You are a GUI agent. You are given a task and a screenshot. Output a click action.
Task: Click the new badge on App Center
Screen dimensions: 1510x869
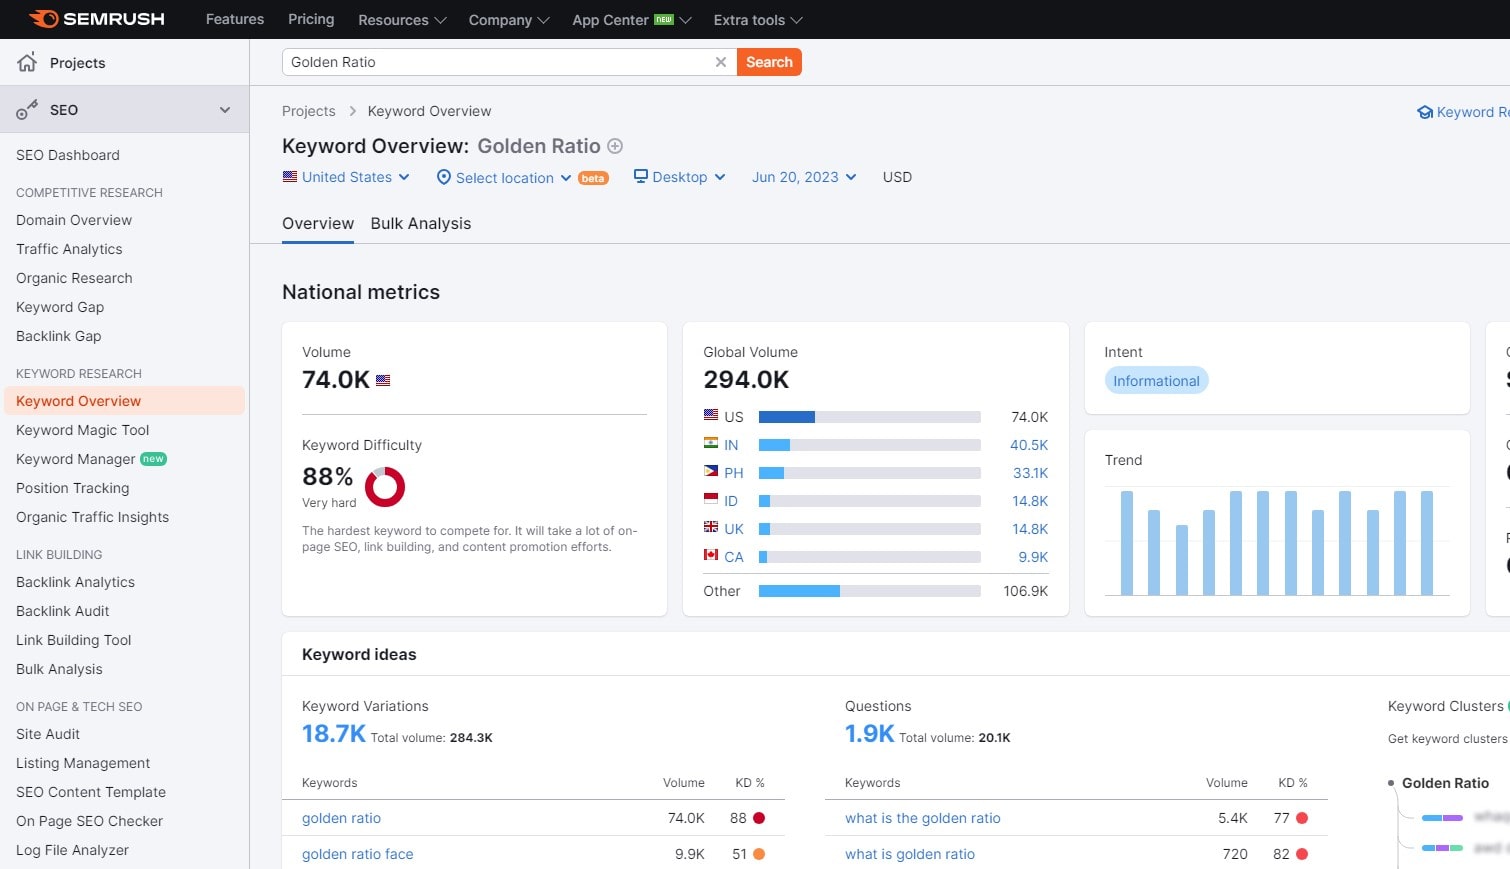tap(664, 19)
